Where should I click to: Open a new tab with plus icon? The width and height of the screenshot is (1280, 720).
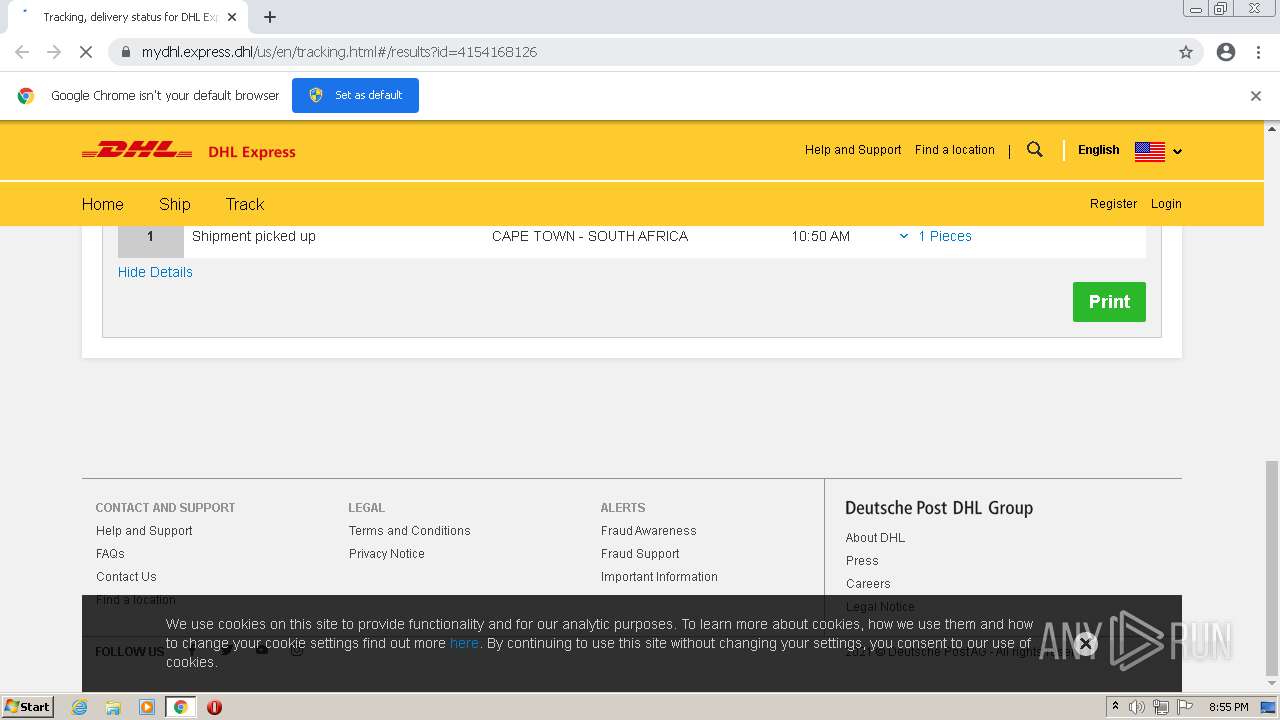click(x=270, y=17)
